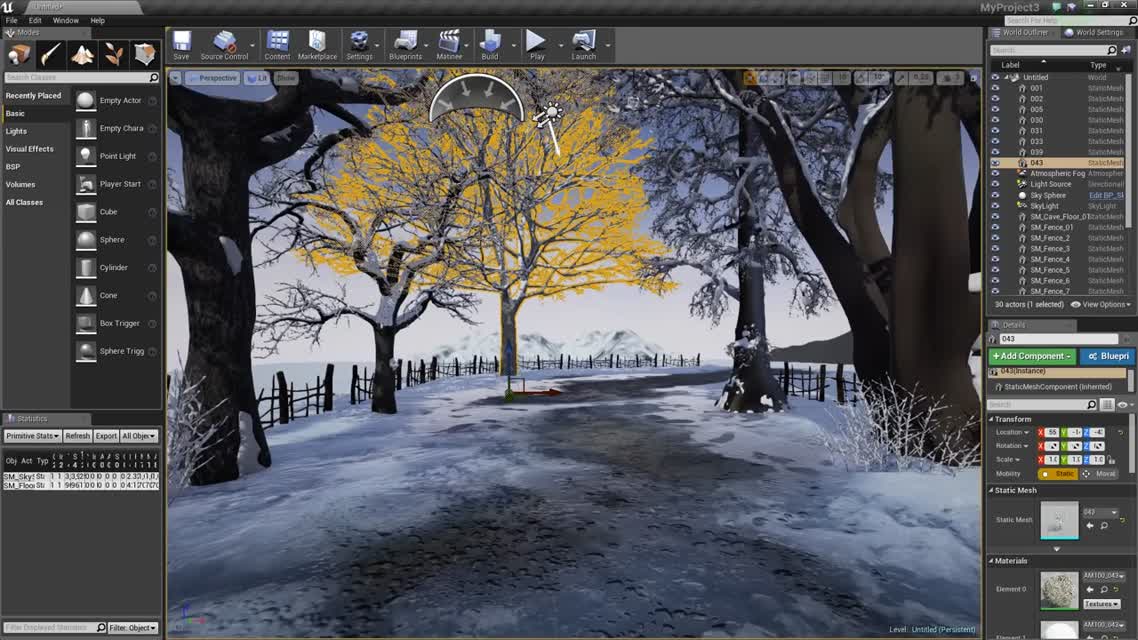Select Cone in the class list

click(116, 295)
